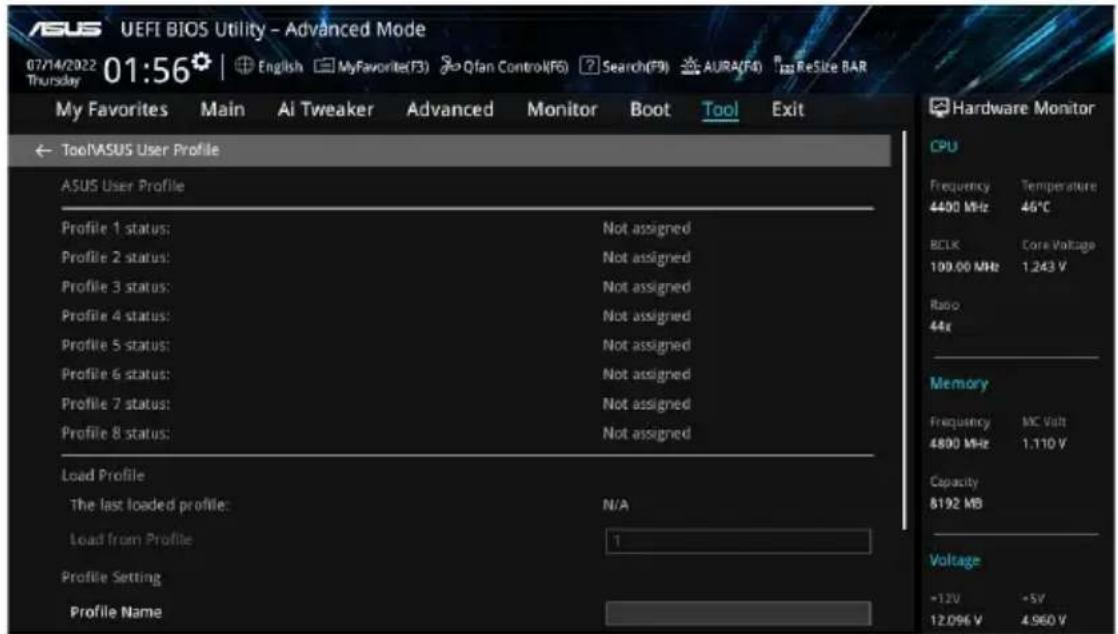This screenshot has width=1118, height=634.
Task: Click The last loaded profile label
Action: click(149, 505)
